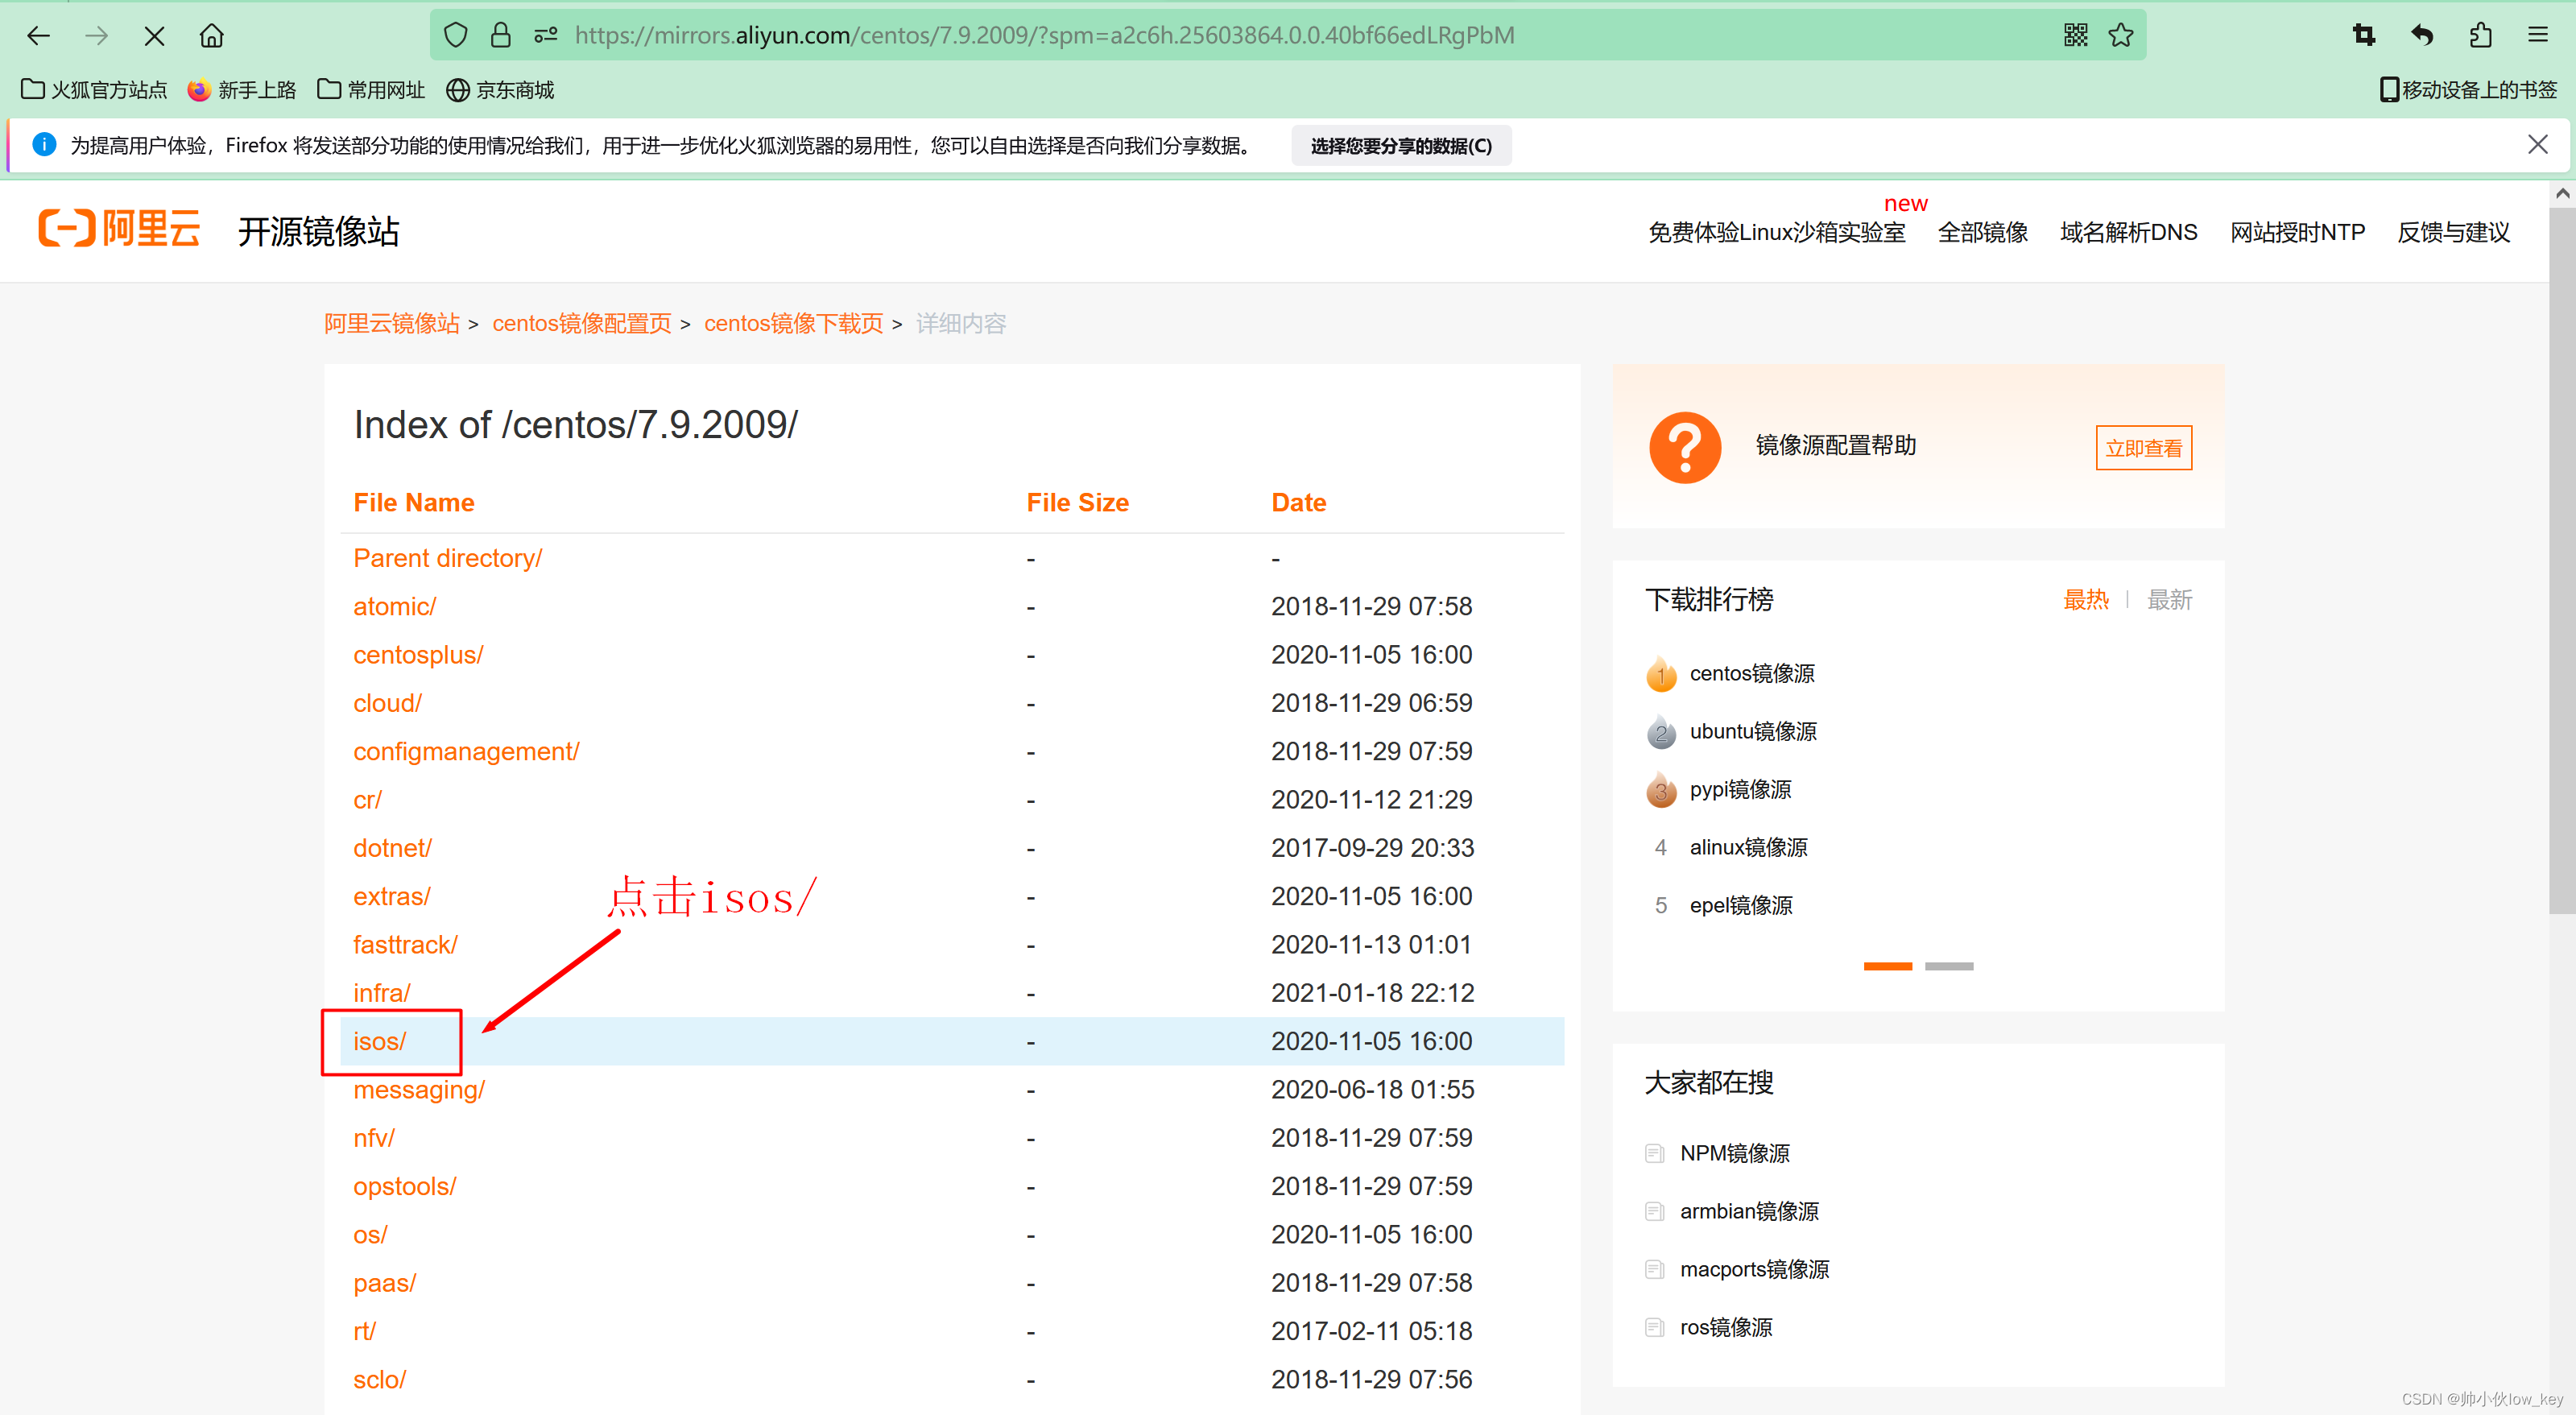The width and height of the screenshot is (2576, 1415).
Task: Open the atomic/ directory
Action: pyautogui.click(x=394, y=606)
